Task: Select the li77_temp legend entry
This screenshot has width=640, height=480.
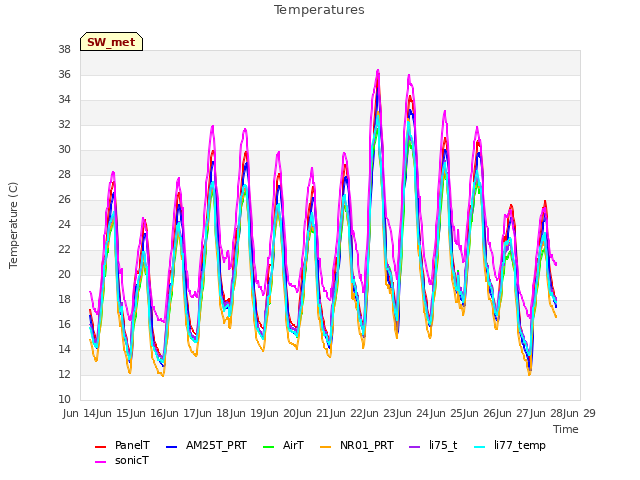Action: 510,445
